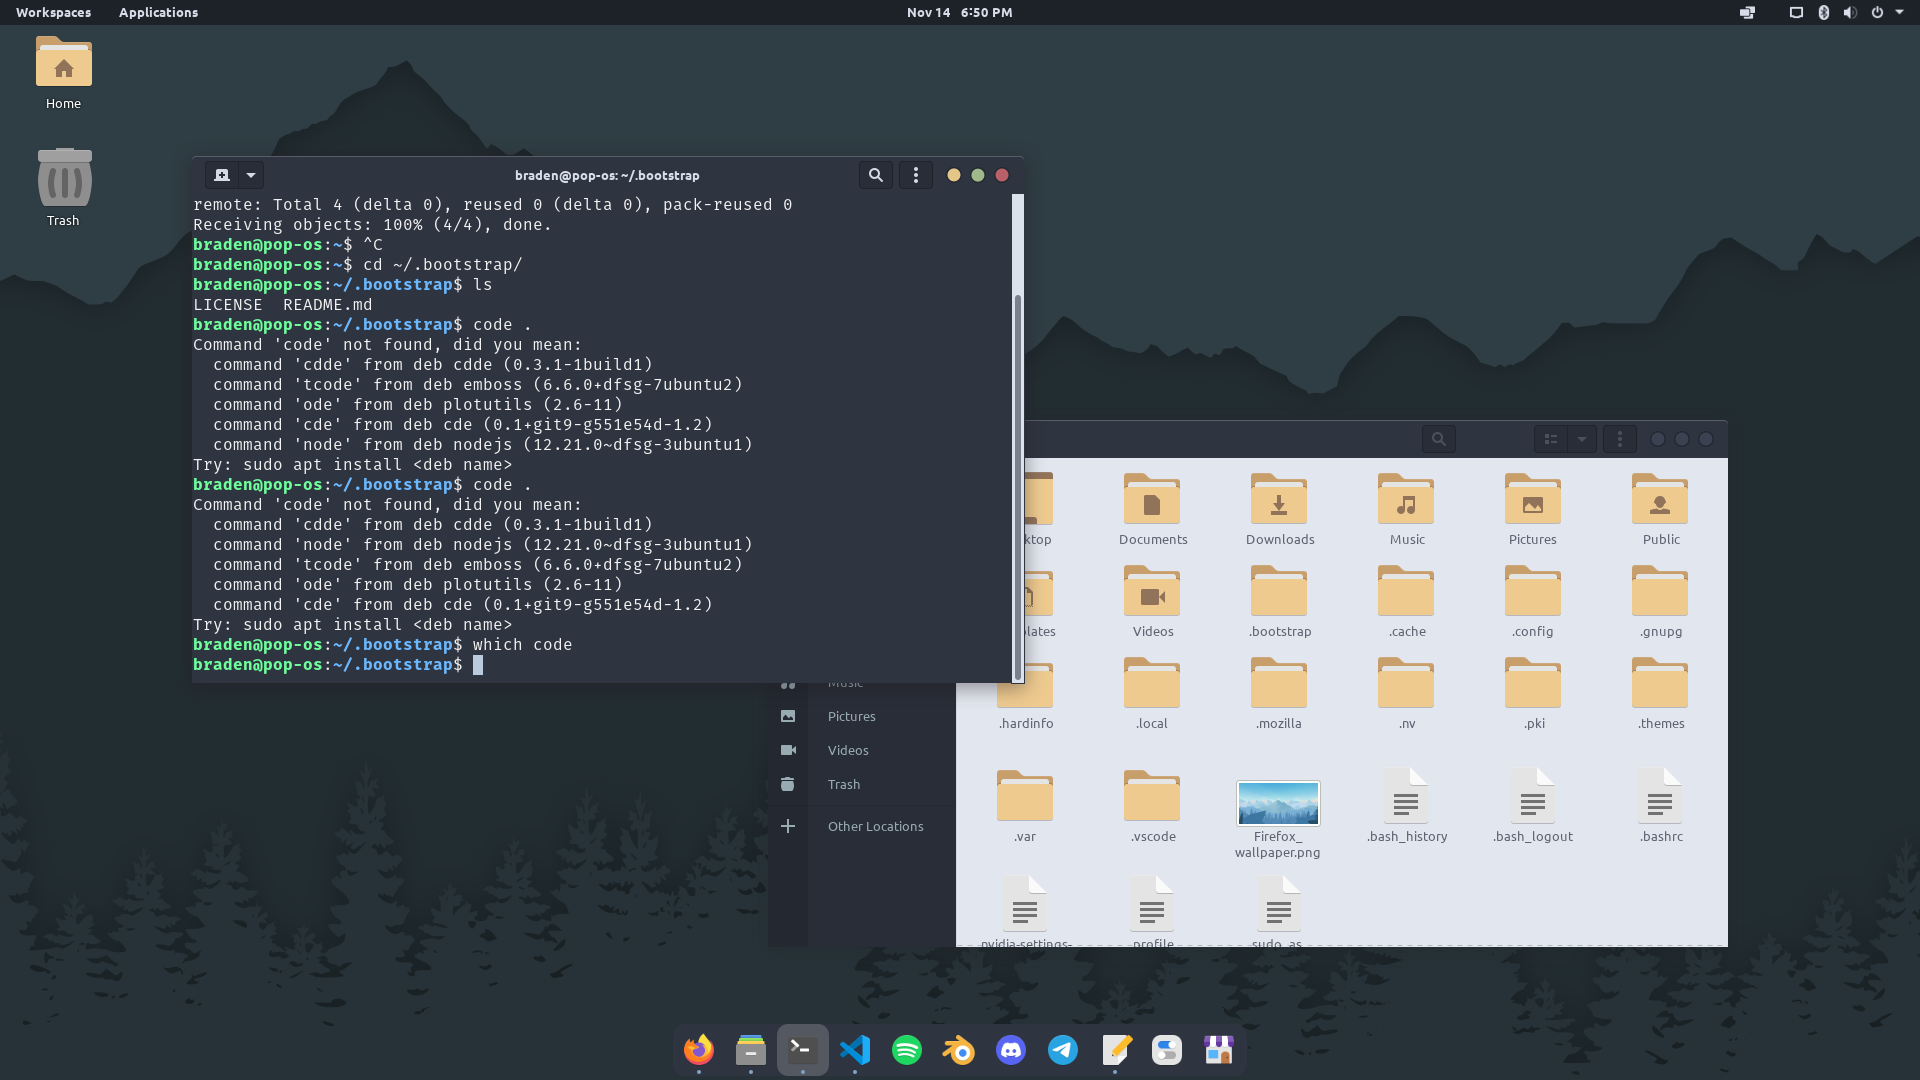Screen dimensions: 1920x1080
Task: Select Other Locations in sidebar
Action: click(x=875, y=826)
